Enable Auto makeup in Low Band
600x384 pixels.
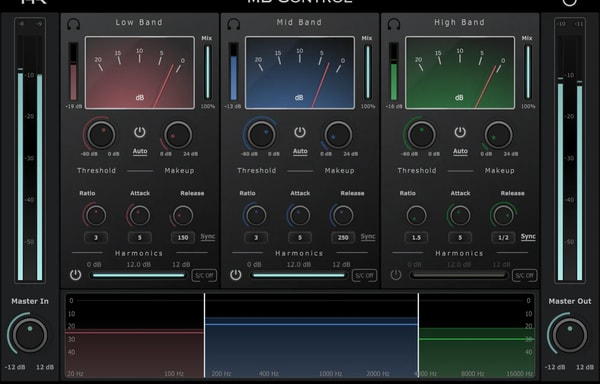[x=140, y=151]
